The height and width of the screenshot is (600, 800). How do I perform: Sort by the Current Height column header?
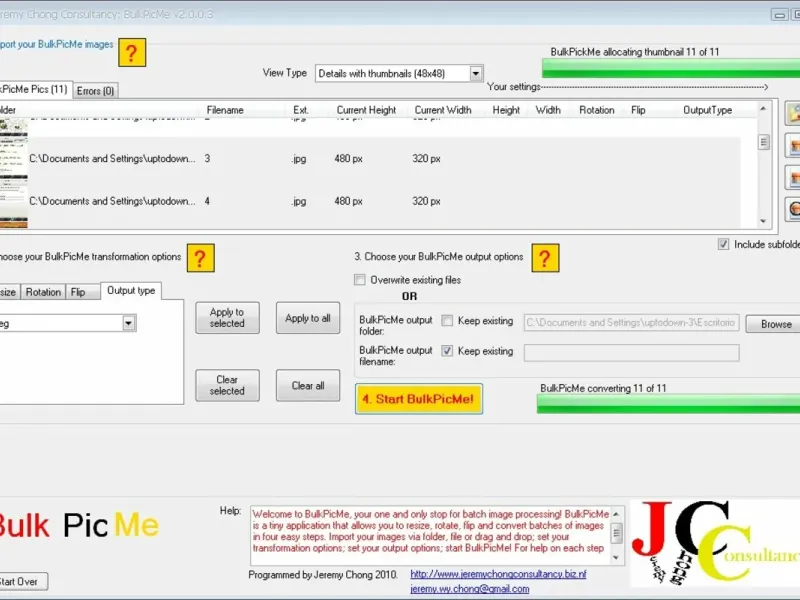pyautogui.click(x=366, y=110)
